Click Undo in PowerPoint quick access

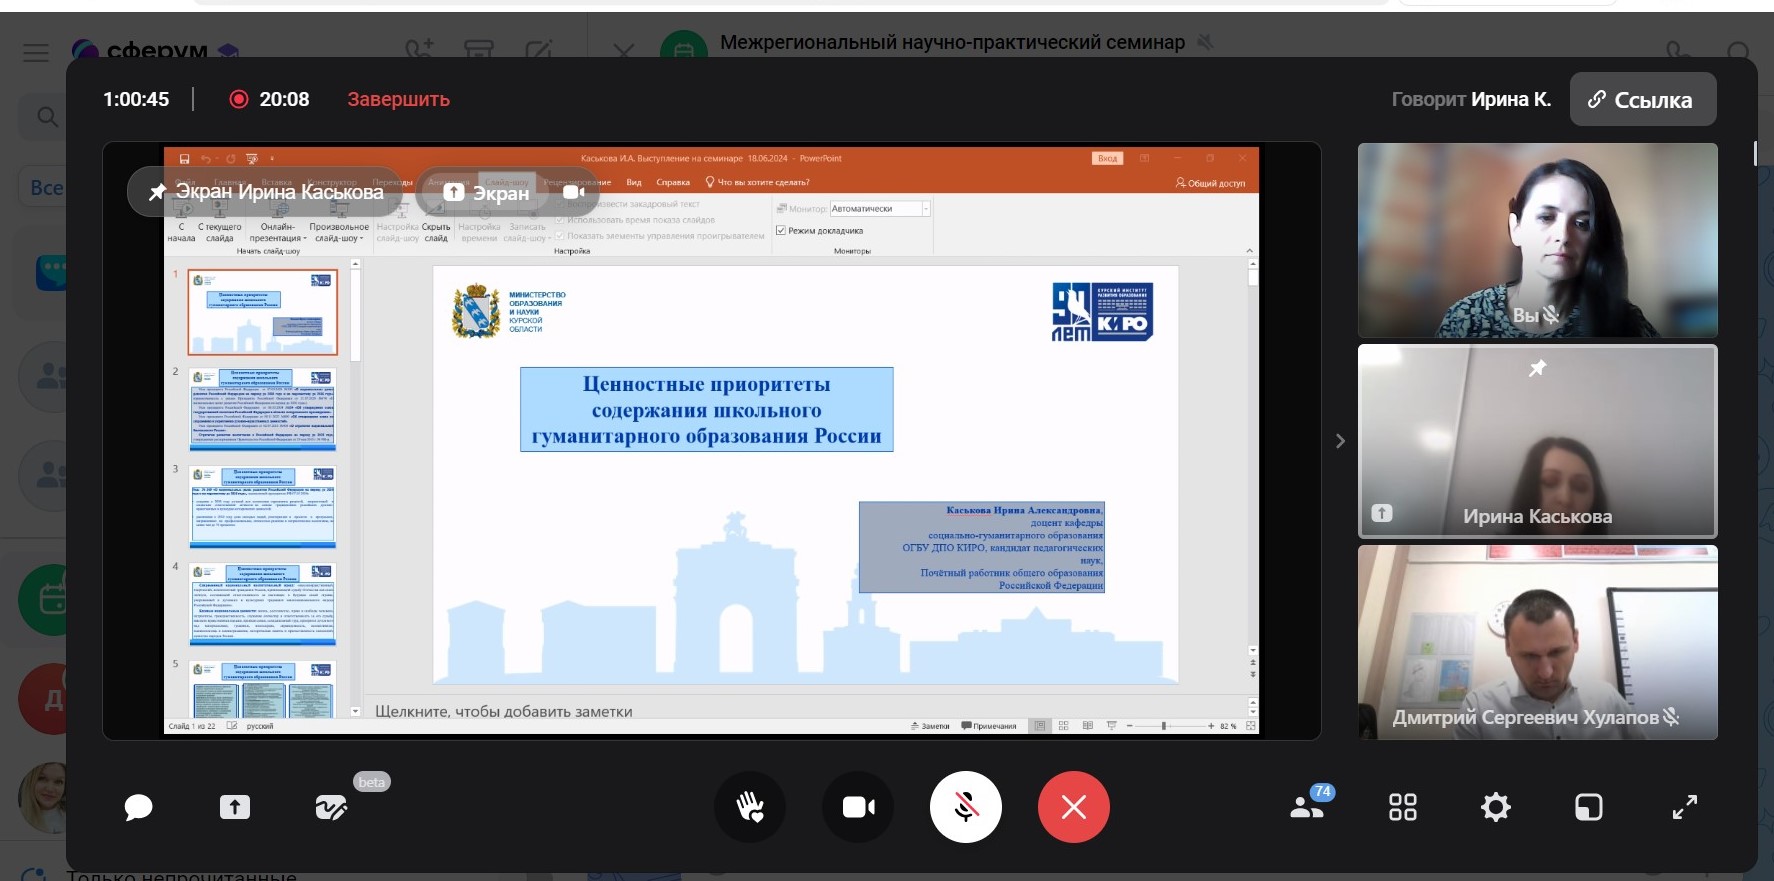pos(205,159)
